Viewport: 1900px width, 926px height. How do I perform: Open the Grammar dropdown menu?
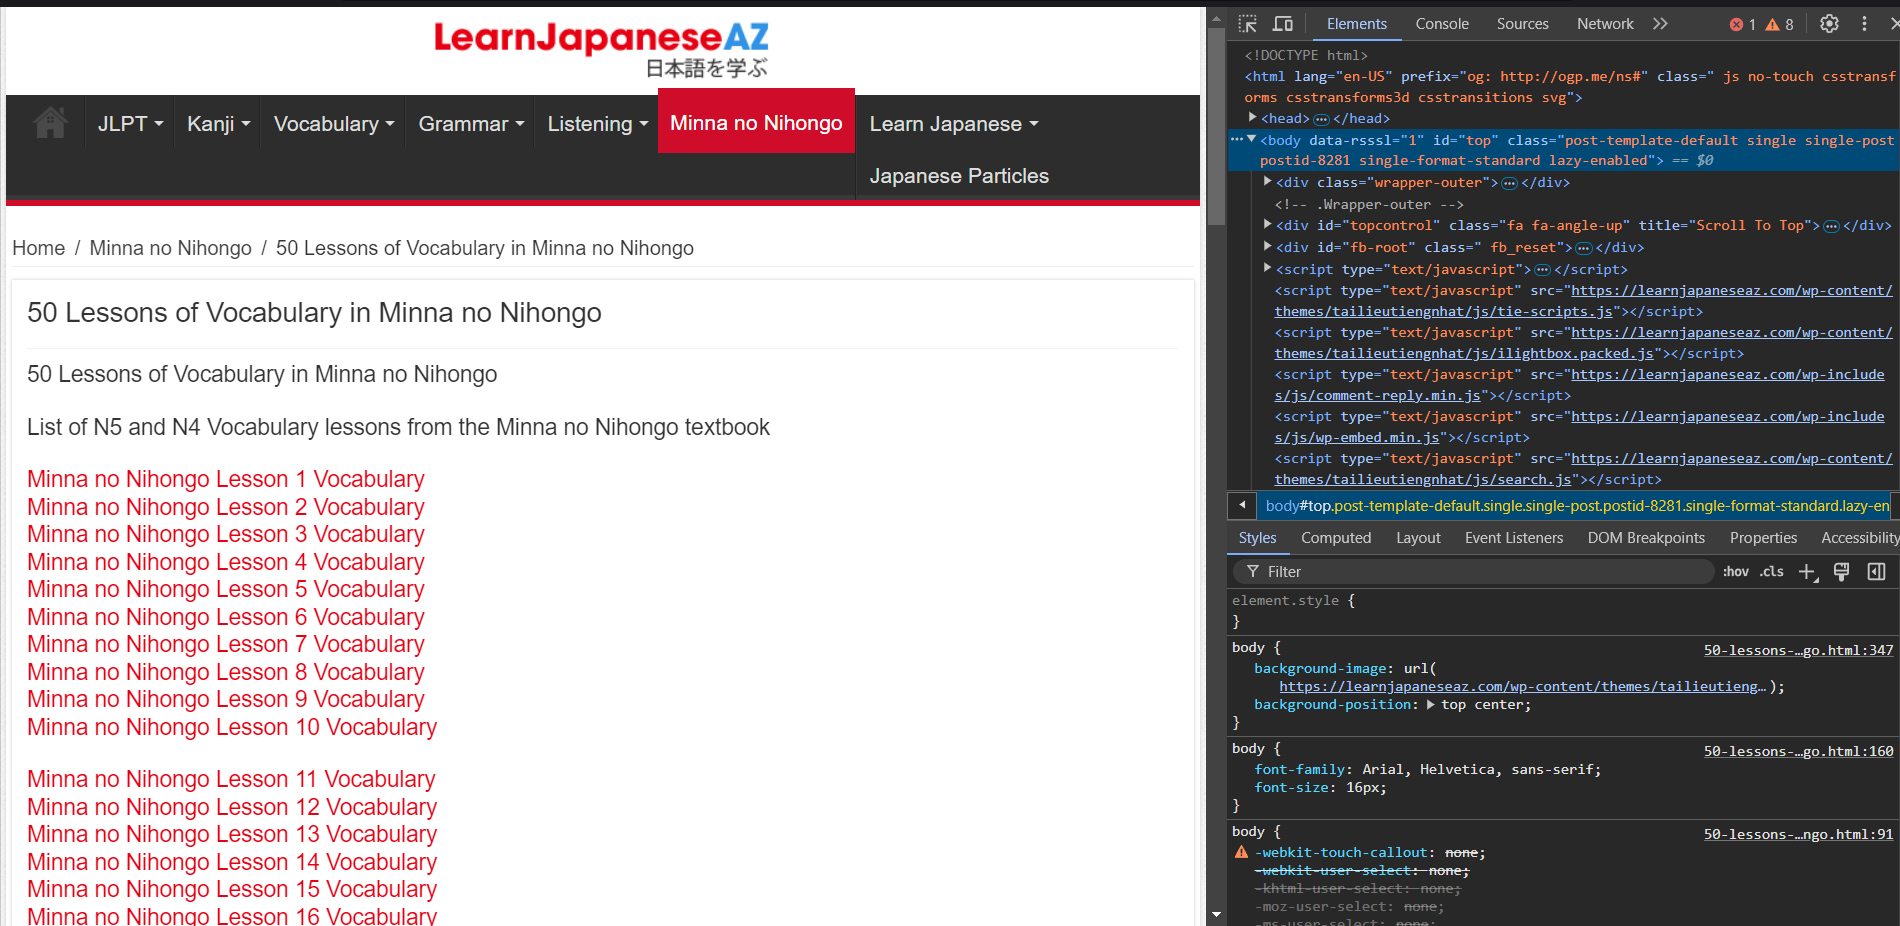click(x=471, y=124)
